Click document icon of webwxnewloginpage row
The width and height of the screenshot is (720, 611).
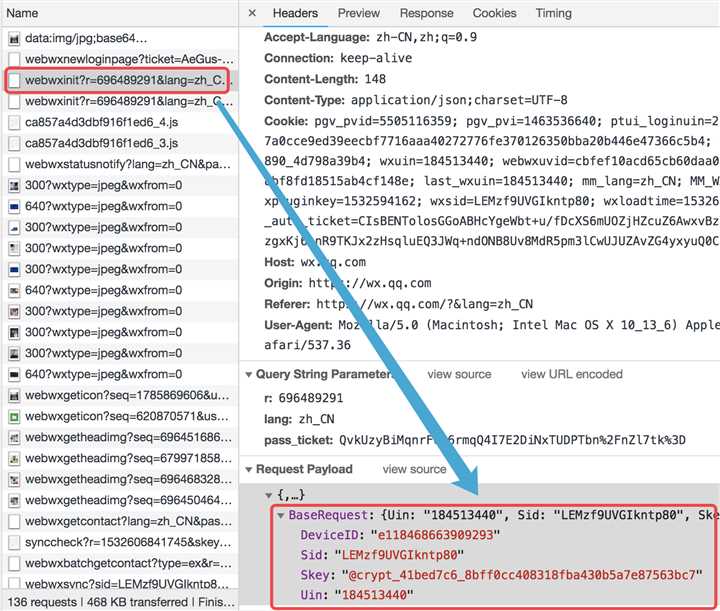click(x=14, y=60)
